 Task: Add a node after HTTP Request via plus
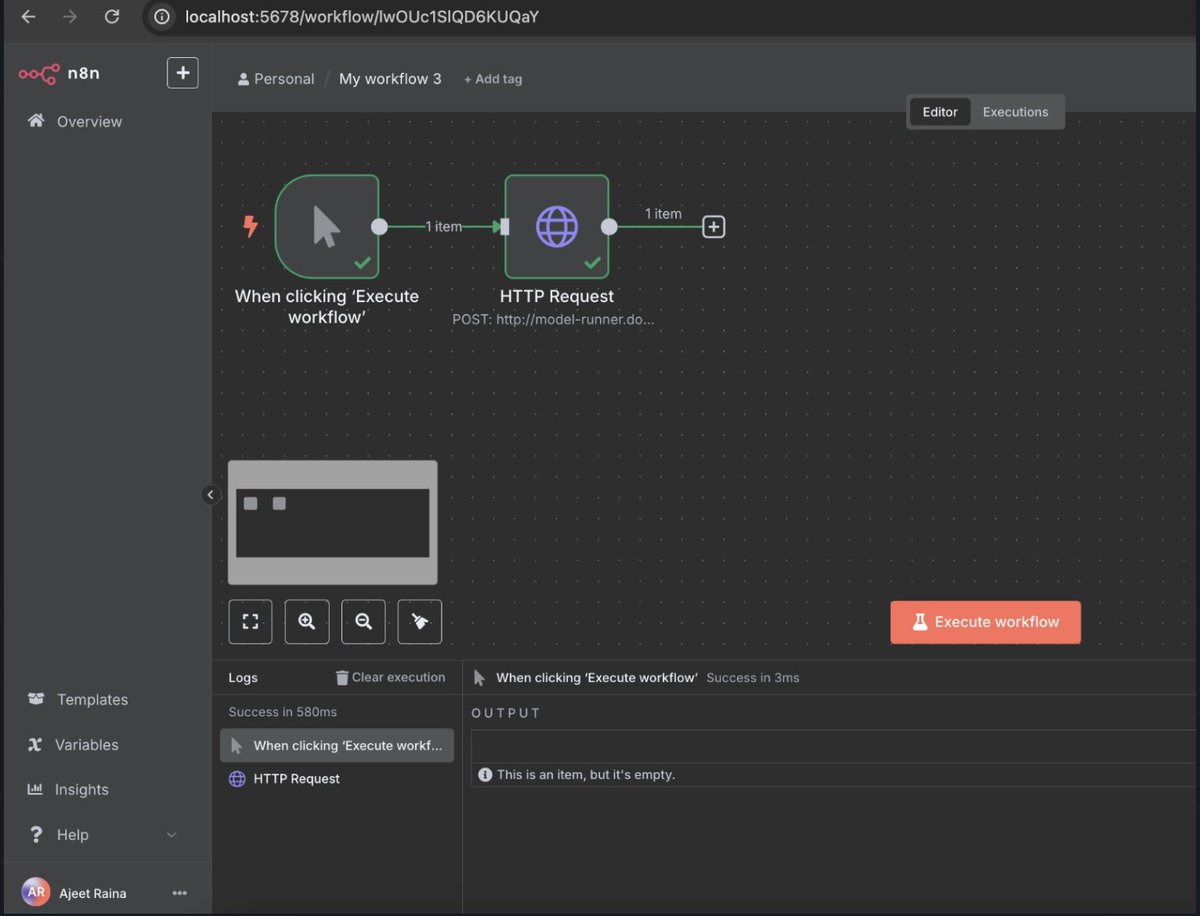[713, 226]
